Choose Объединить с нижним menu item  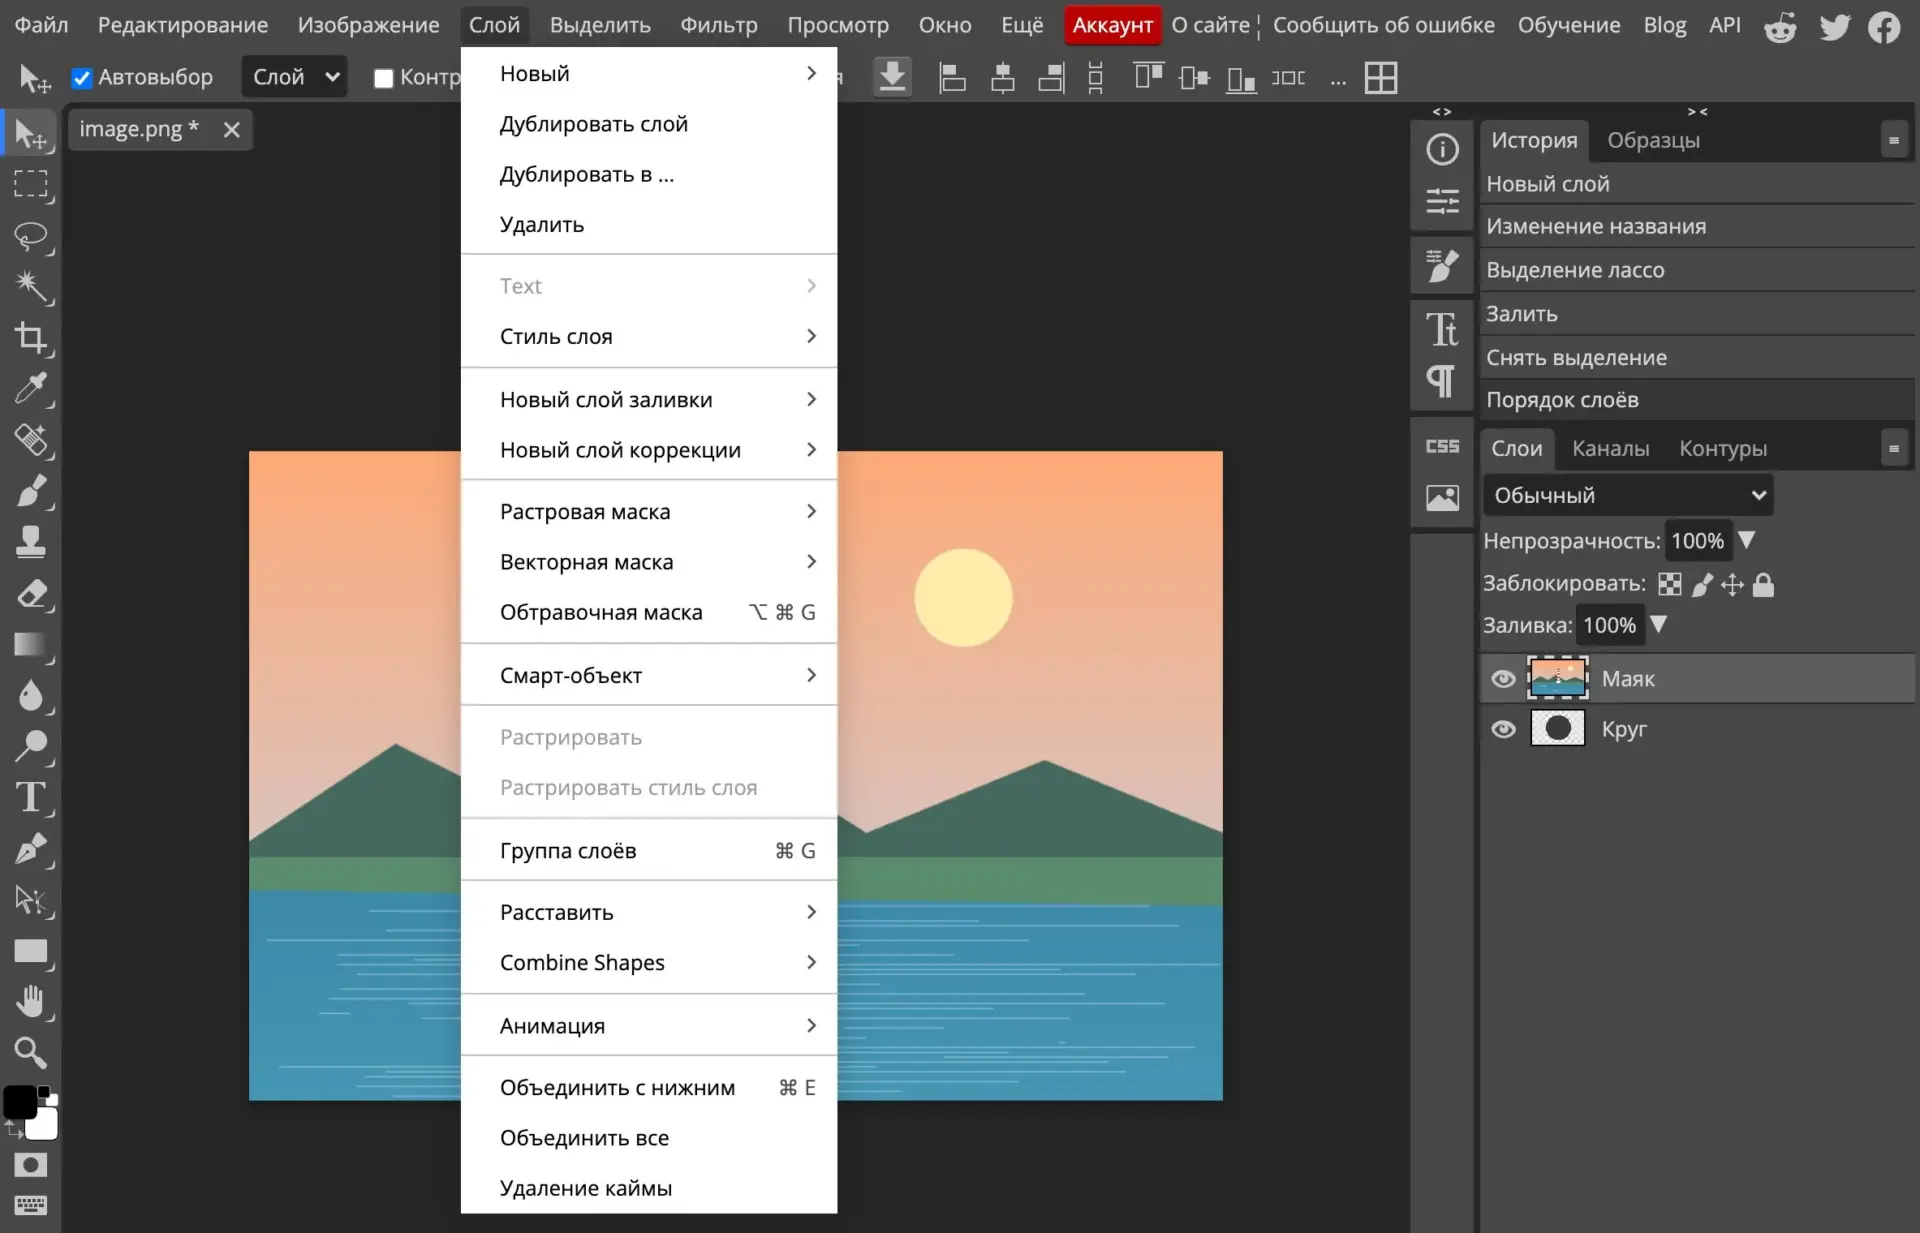(649, 1087)
